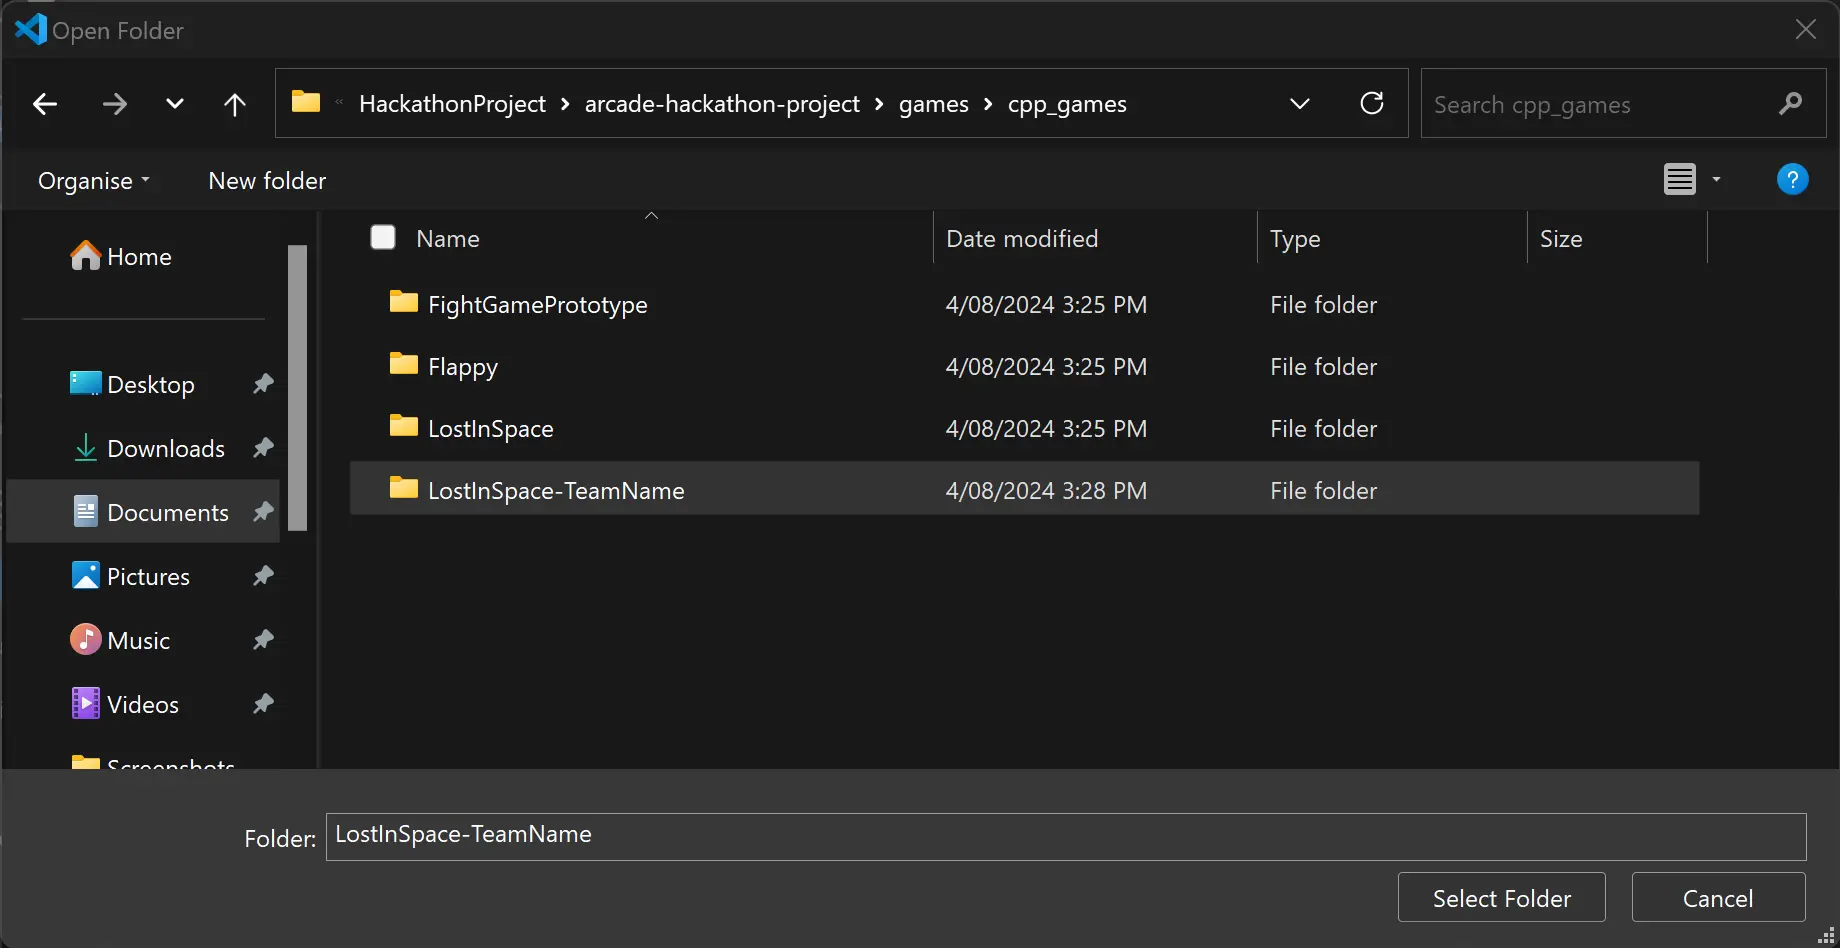Expand chevron after arcade-hackathon-project breadcrumb
This screenshot has width=1840, height=948.
tap(879, 104)
